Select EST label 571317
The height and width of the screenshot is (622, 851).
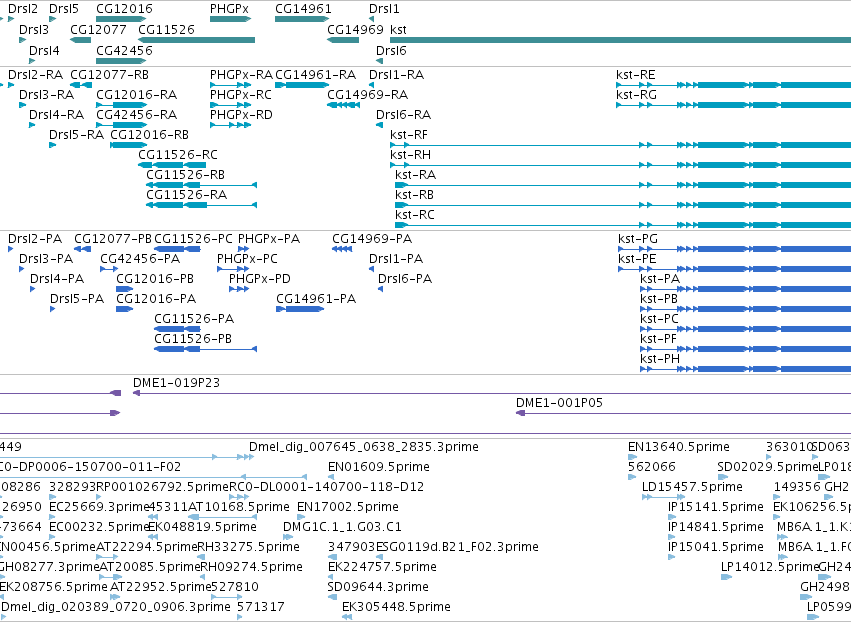pos(261,607)
